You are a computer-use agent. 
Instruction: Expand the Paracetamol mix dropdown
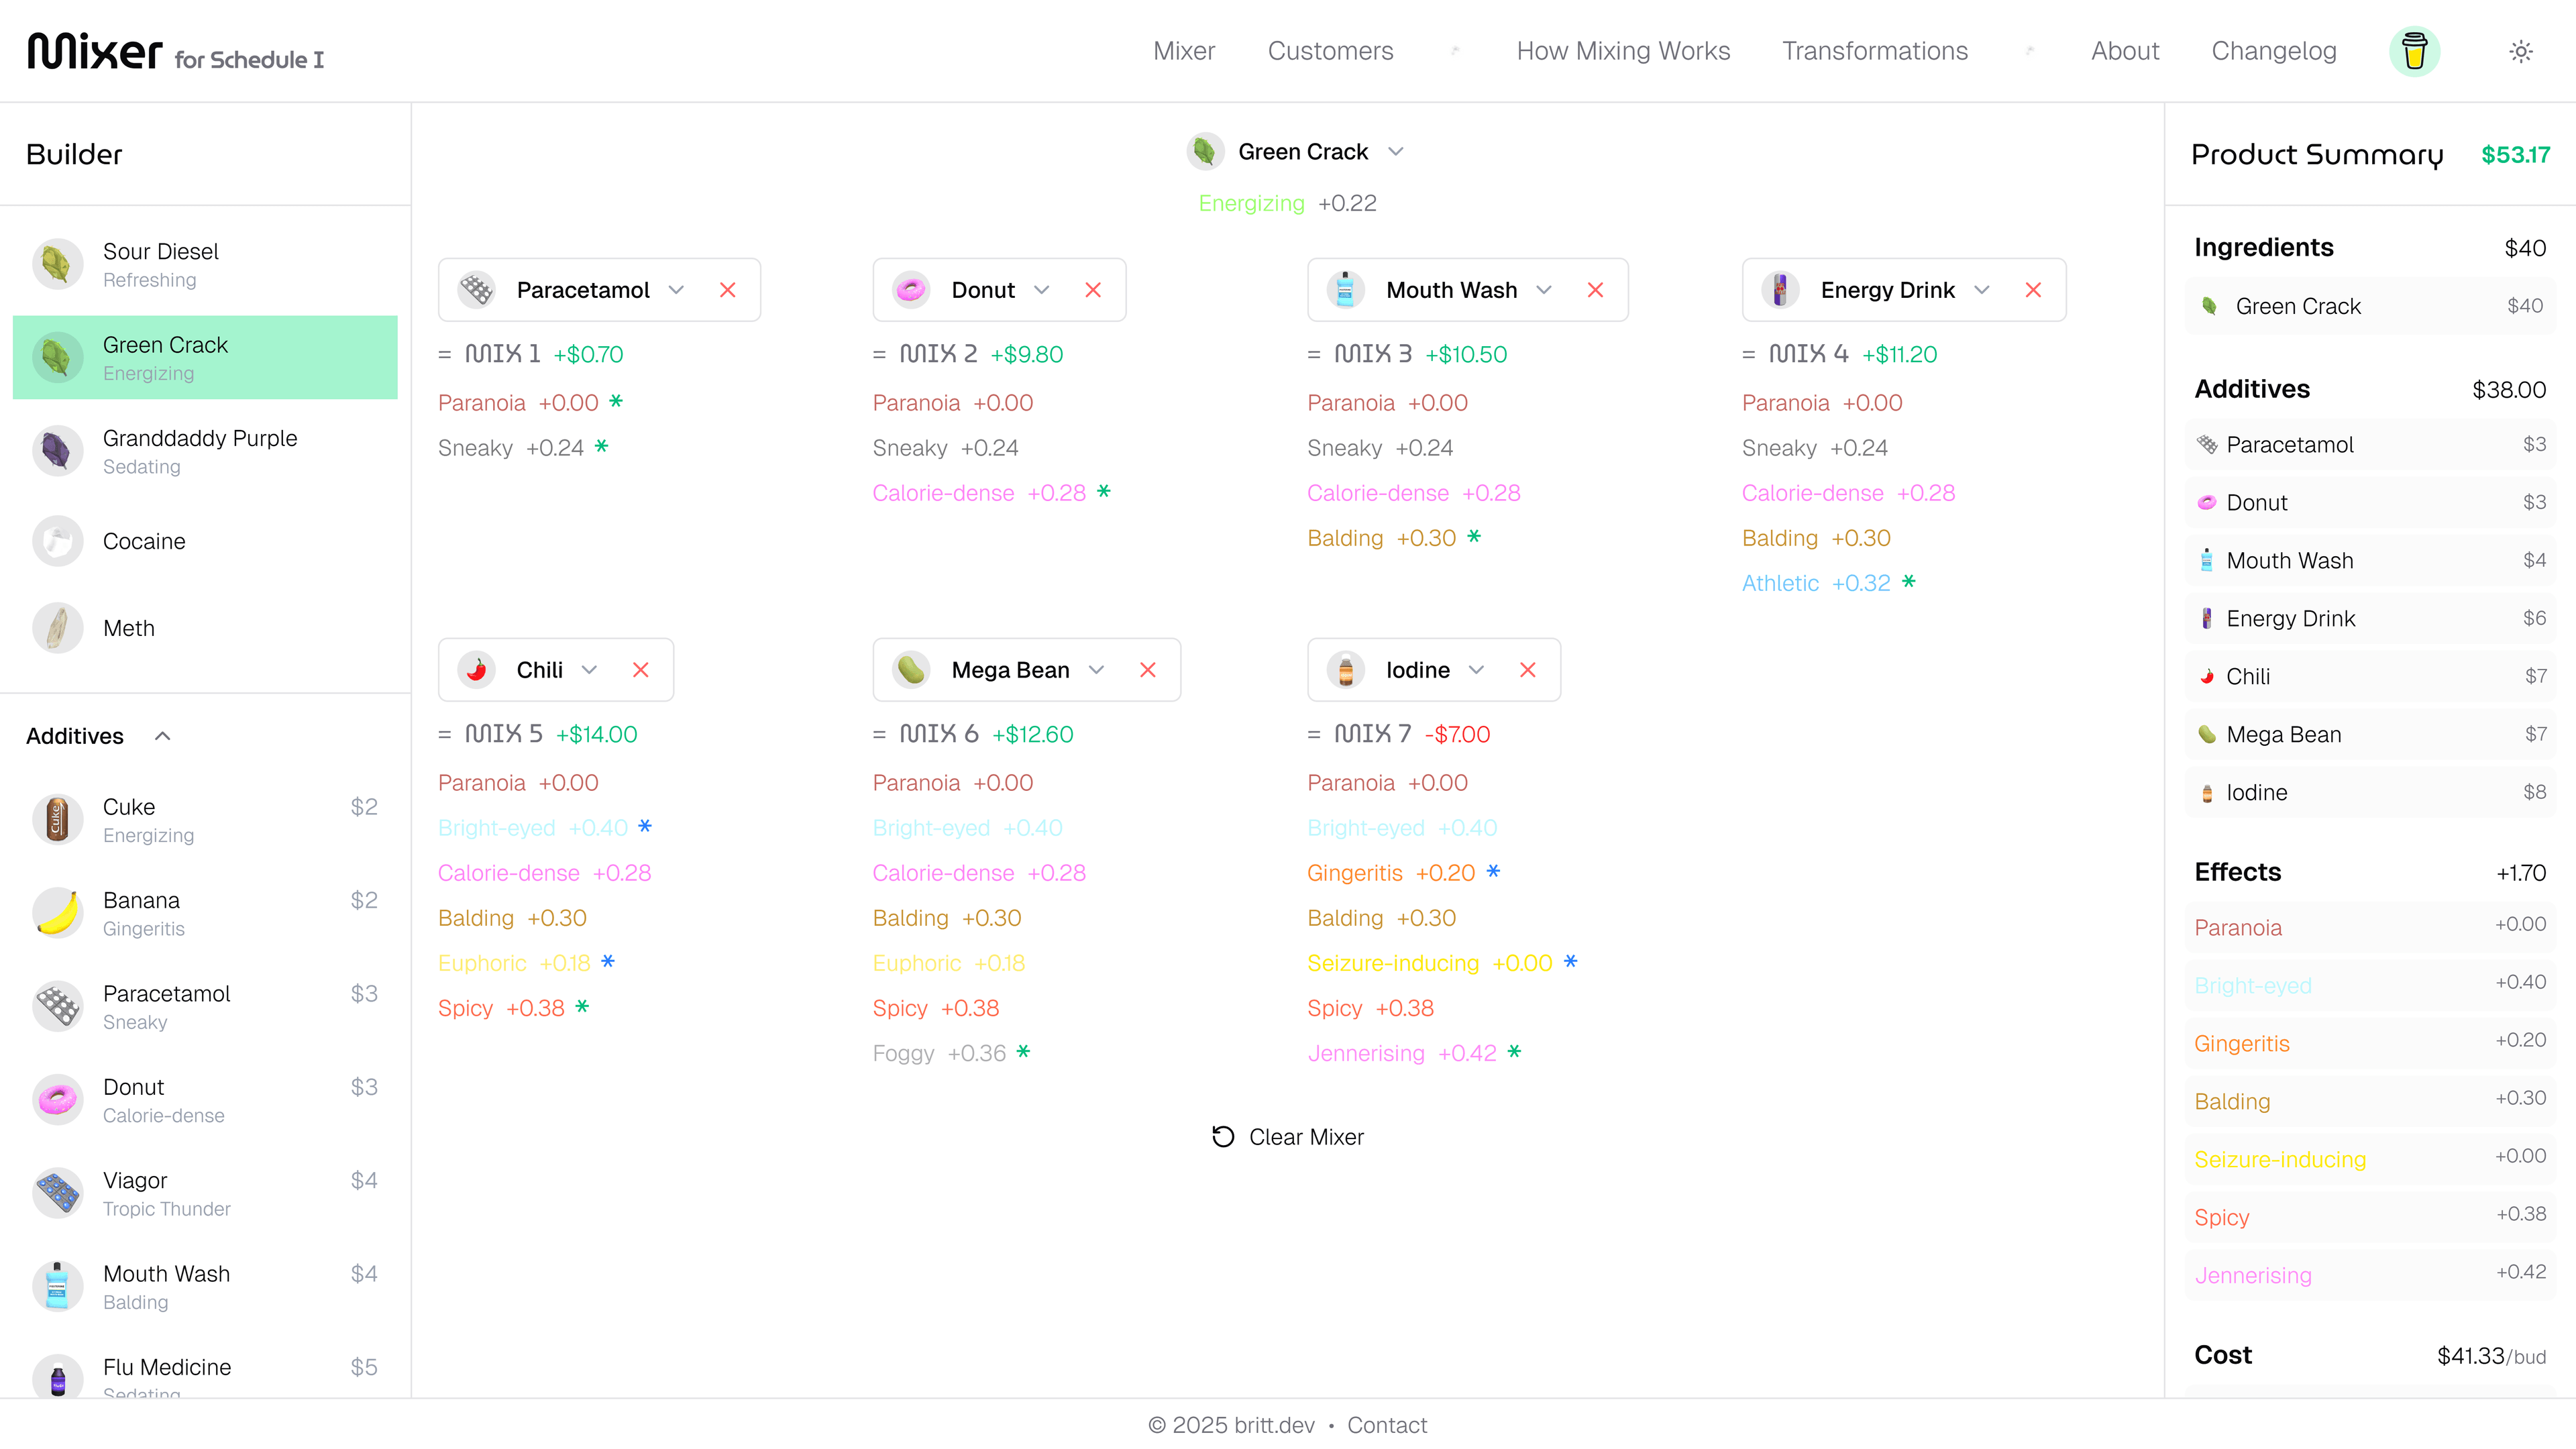[x=677, y=290]
